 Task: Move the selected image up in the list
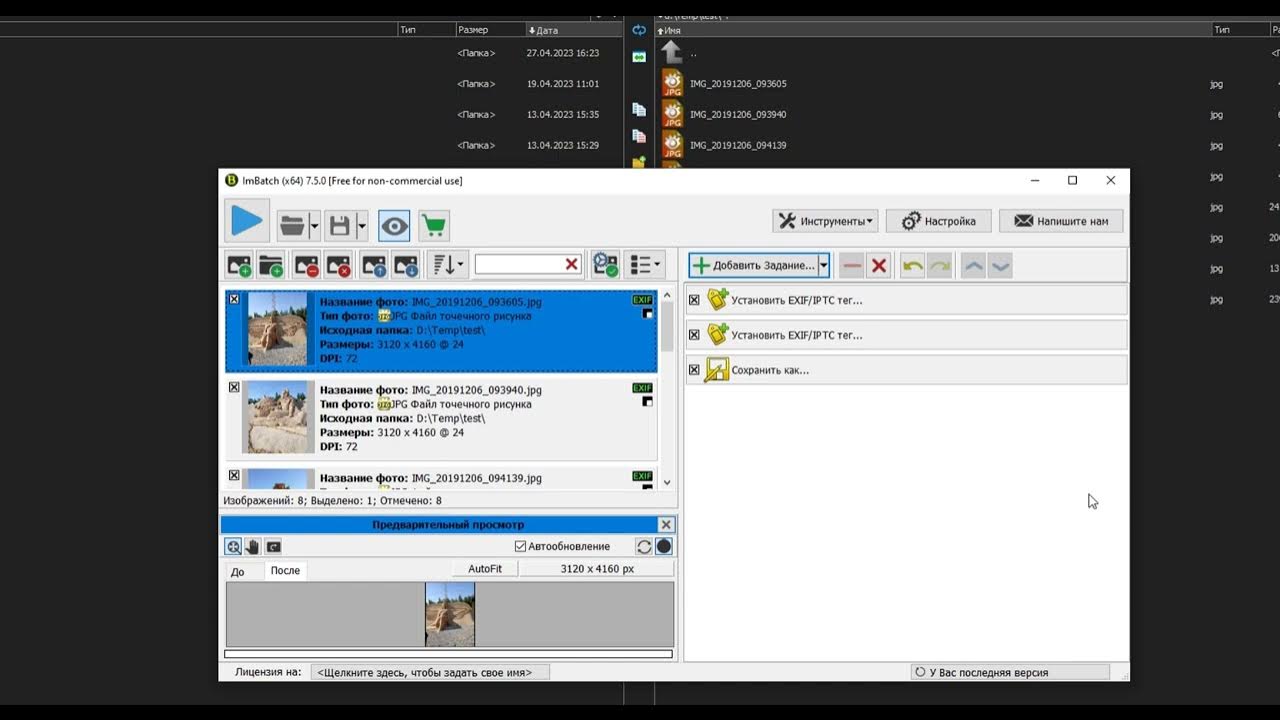374,265
